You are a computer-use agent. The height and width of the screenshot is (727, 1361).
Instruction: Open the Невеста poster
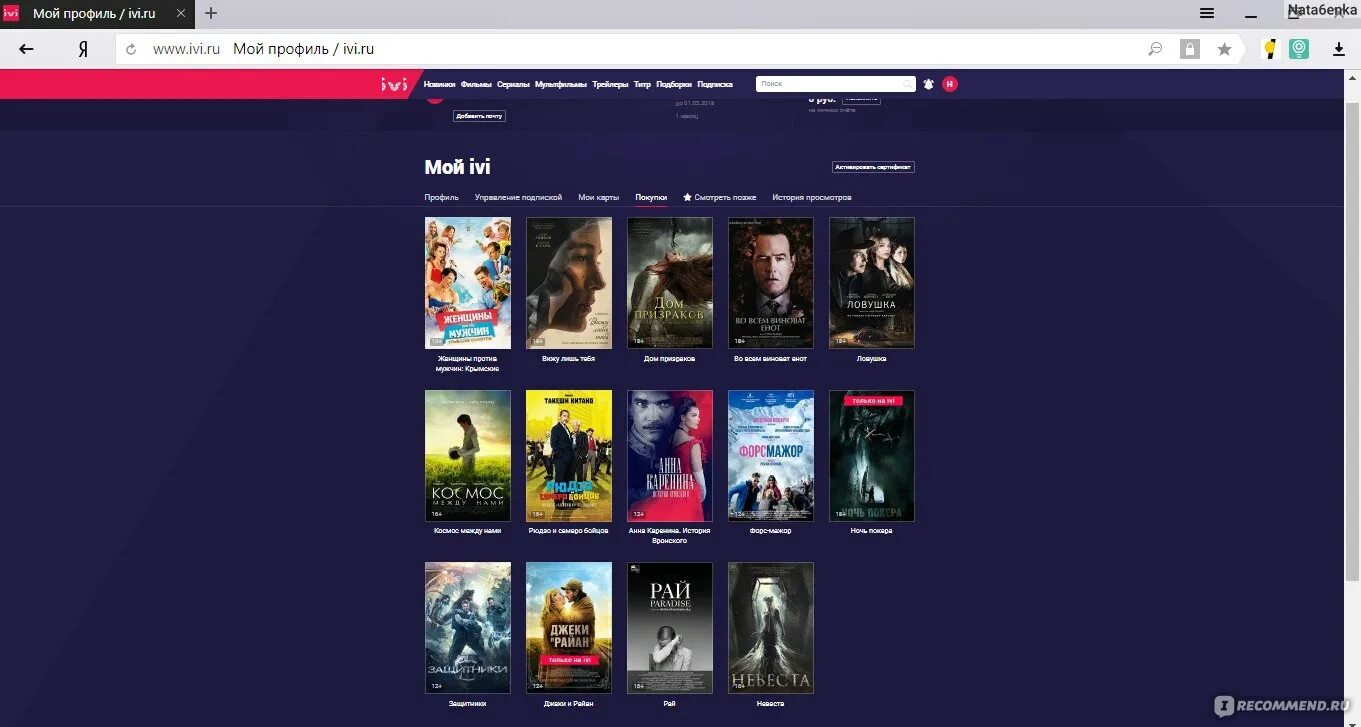(x=770, y=628)
